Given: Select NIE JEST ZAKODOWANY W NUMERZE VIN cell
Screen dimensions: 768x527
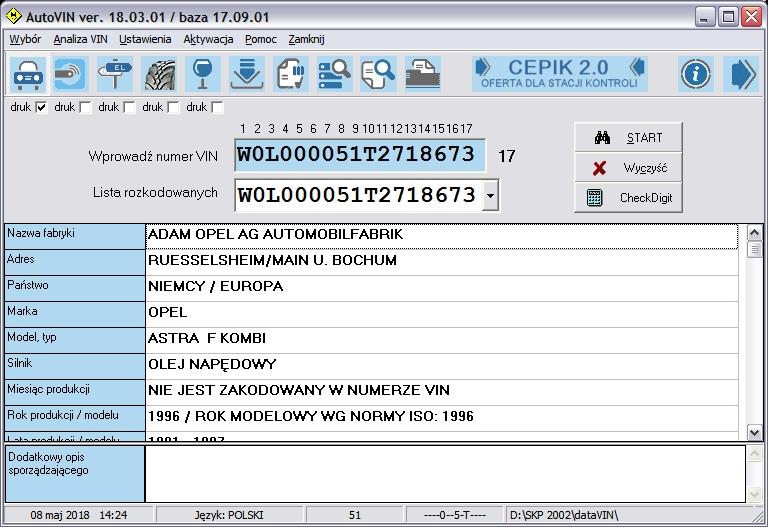Looking at the screenshot, I should (x=442, y=392).
